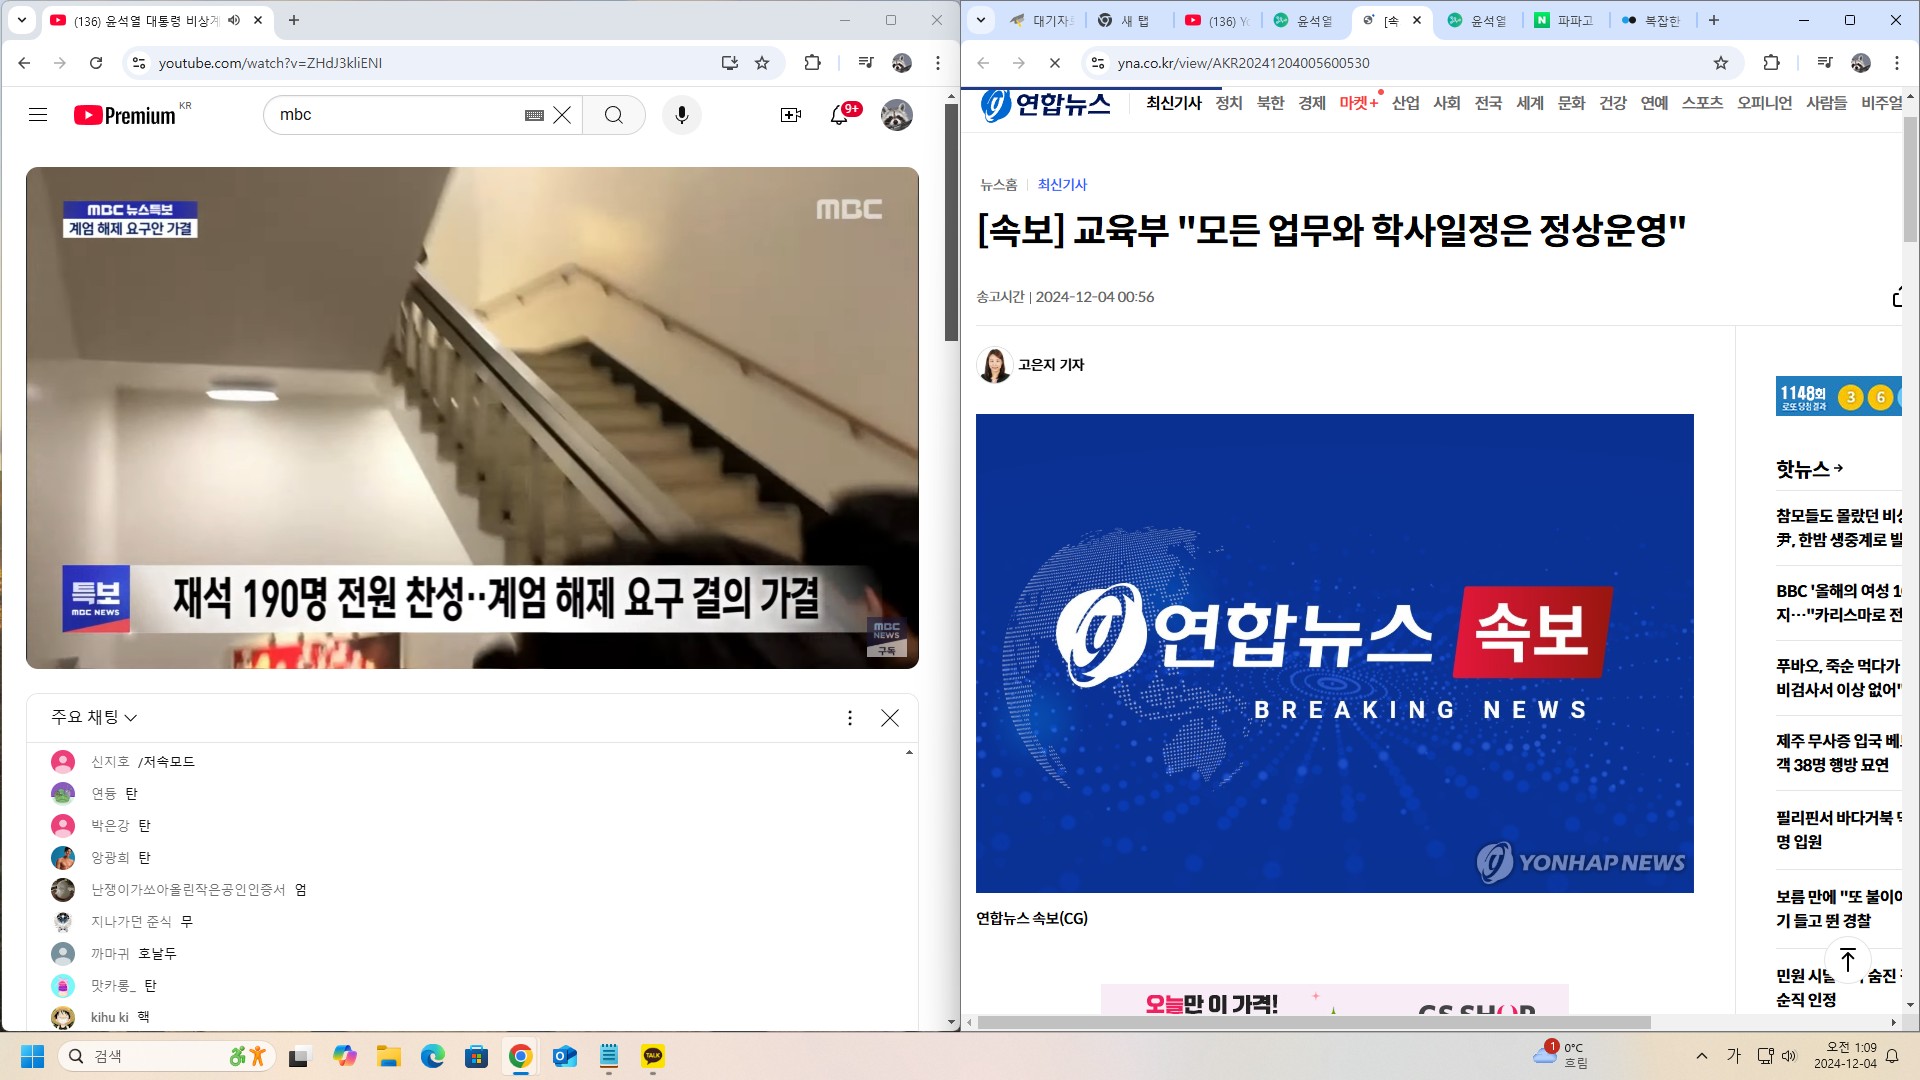This screenshot has height=1080, width=1920.
Task: Click the Windows taskbar search box
Action: (x=167, y=1056)
